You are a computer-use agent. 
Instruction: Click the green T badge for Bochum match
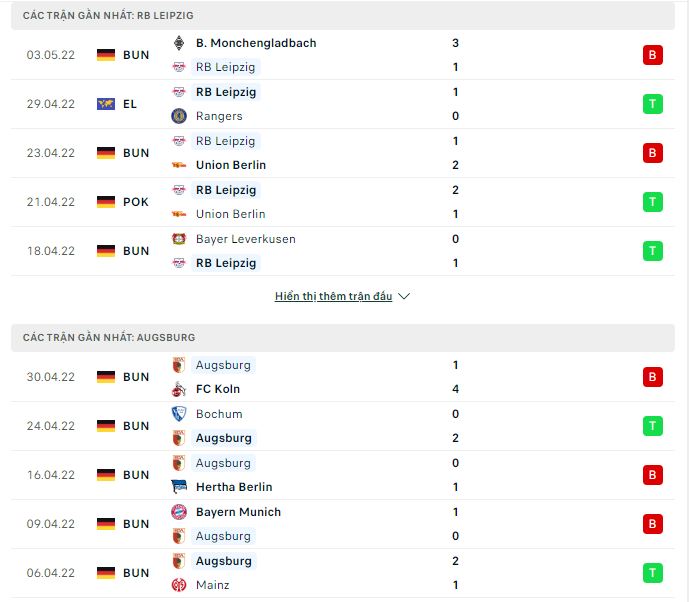[x=653, y=426]
